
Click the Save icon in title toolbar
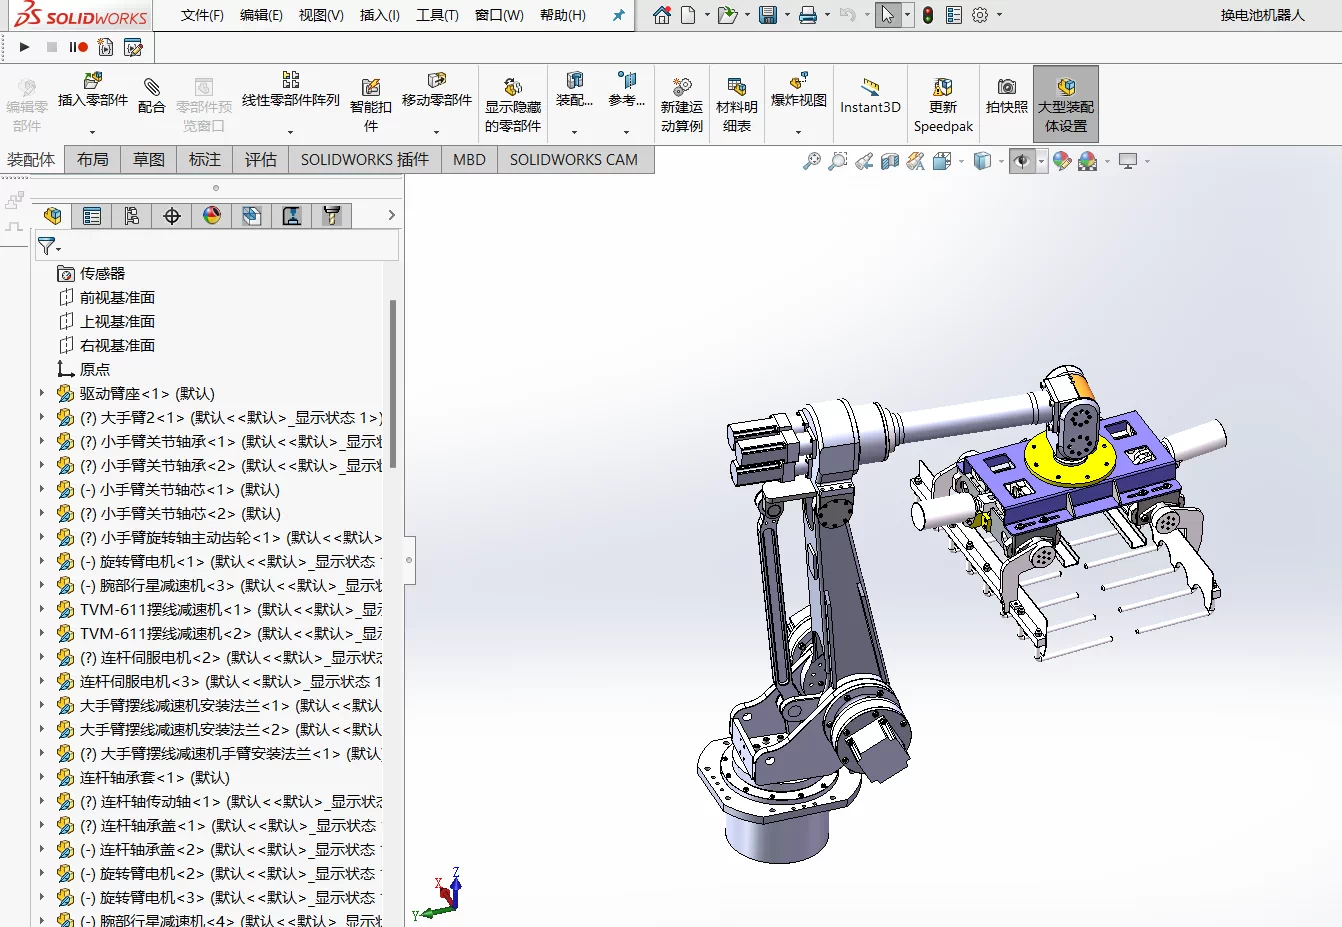[768, 15]
